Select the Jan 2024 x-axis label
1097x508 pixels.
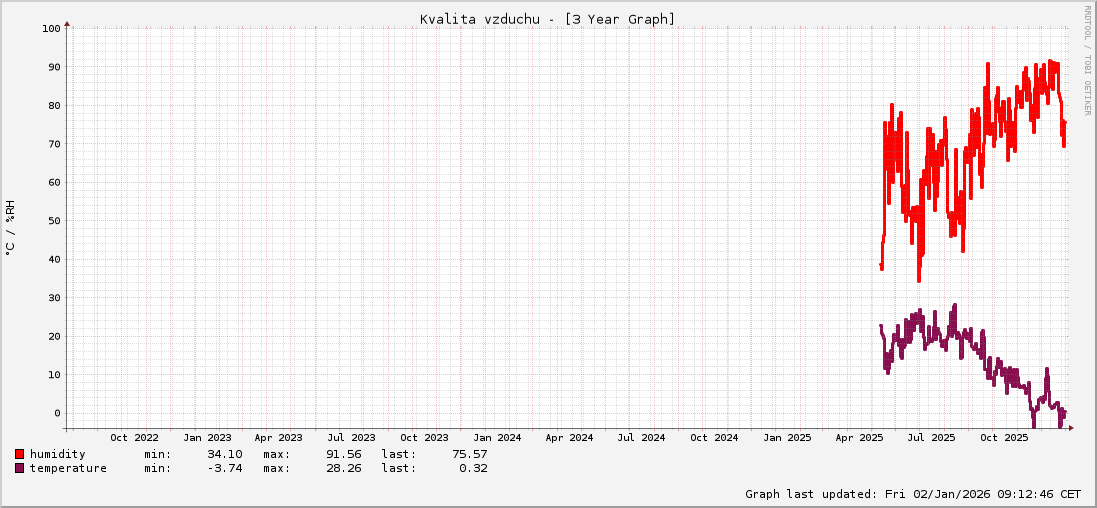click(497, 437)
